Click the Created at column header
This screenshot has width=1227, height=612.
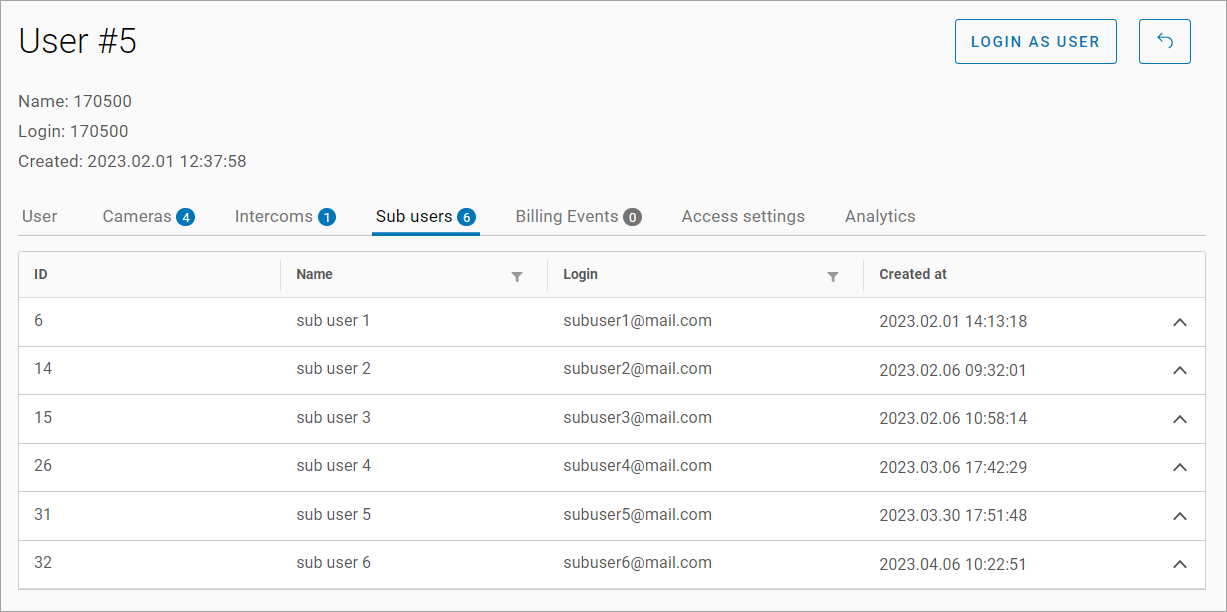click(x=912, y=274)
